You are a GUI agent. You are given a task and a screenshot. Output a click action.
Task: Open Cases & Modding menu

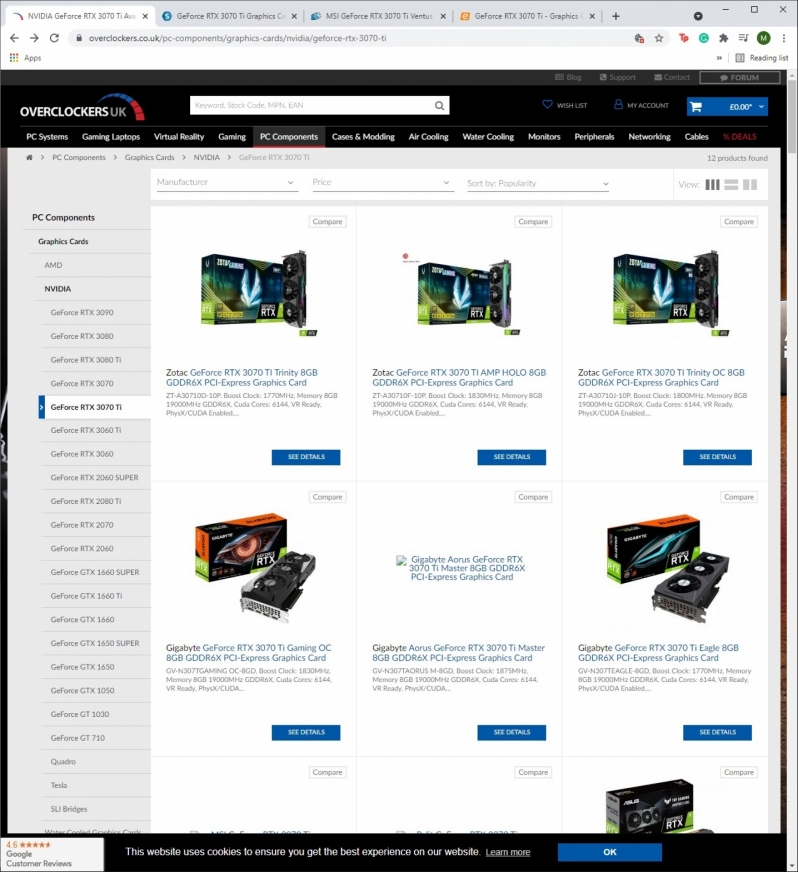pyautogui.click(x=363, y=137)
